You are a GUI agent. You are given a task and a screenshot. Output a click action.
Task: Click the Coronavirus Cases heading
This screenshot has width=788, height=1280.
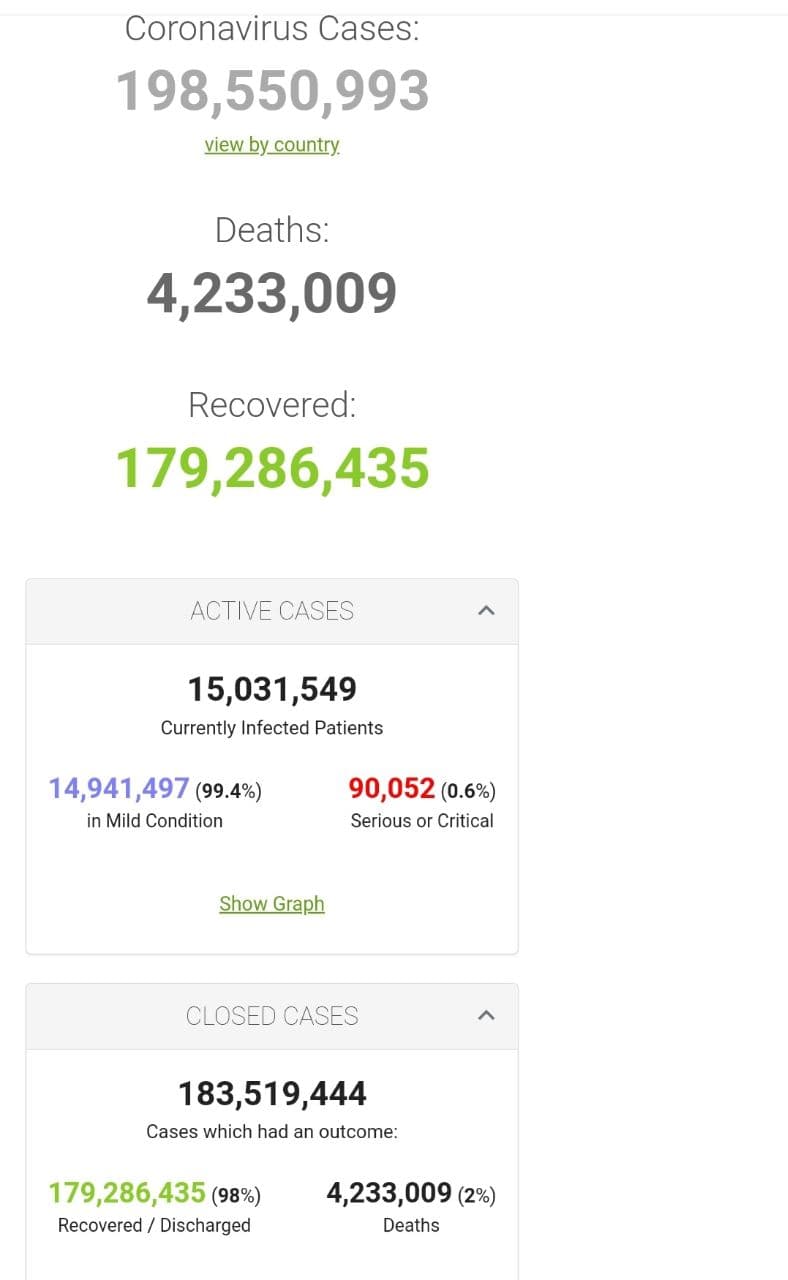(x=272, y=28)
